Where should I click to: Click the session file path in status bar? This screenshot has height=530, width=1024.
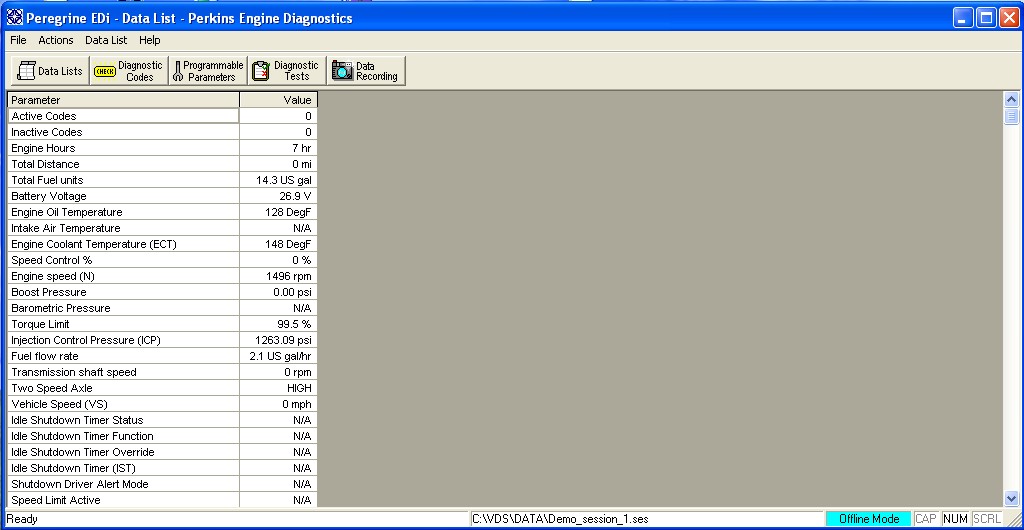point(561,519)
